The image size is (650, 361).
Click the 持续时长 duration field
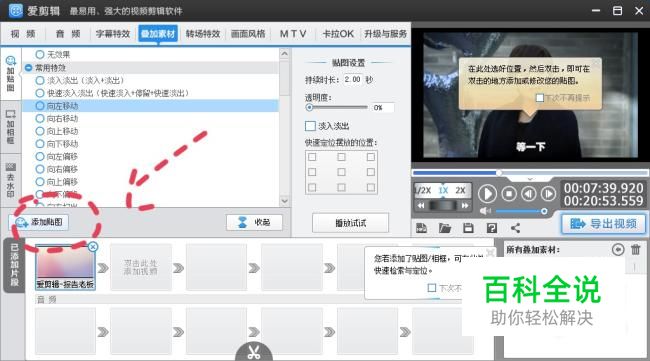point(353,79)
